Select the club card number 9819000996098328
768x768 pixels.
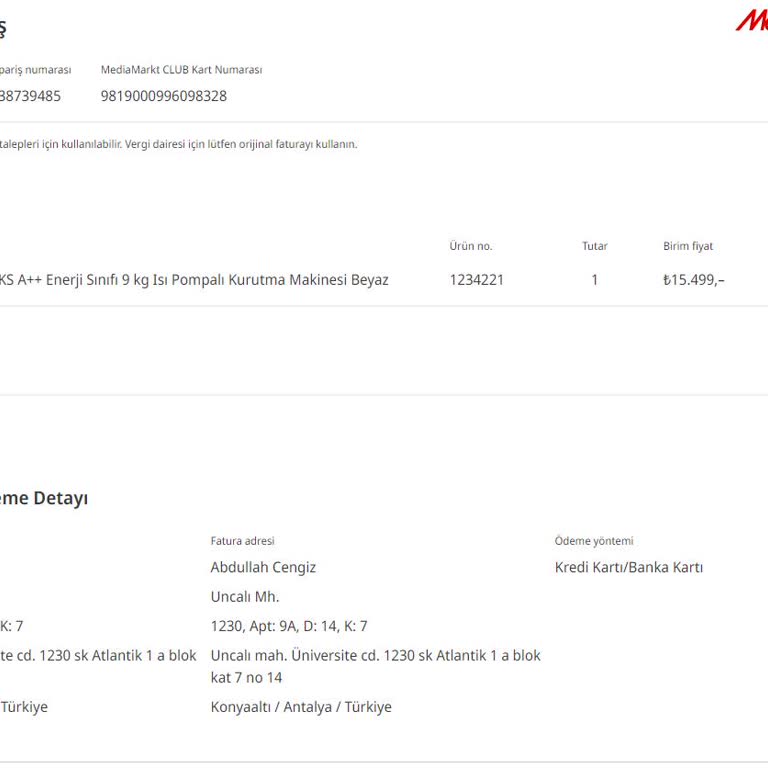[x=164, y=96]
